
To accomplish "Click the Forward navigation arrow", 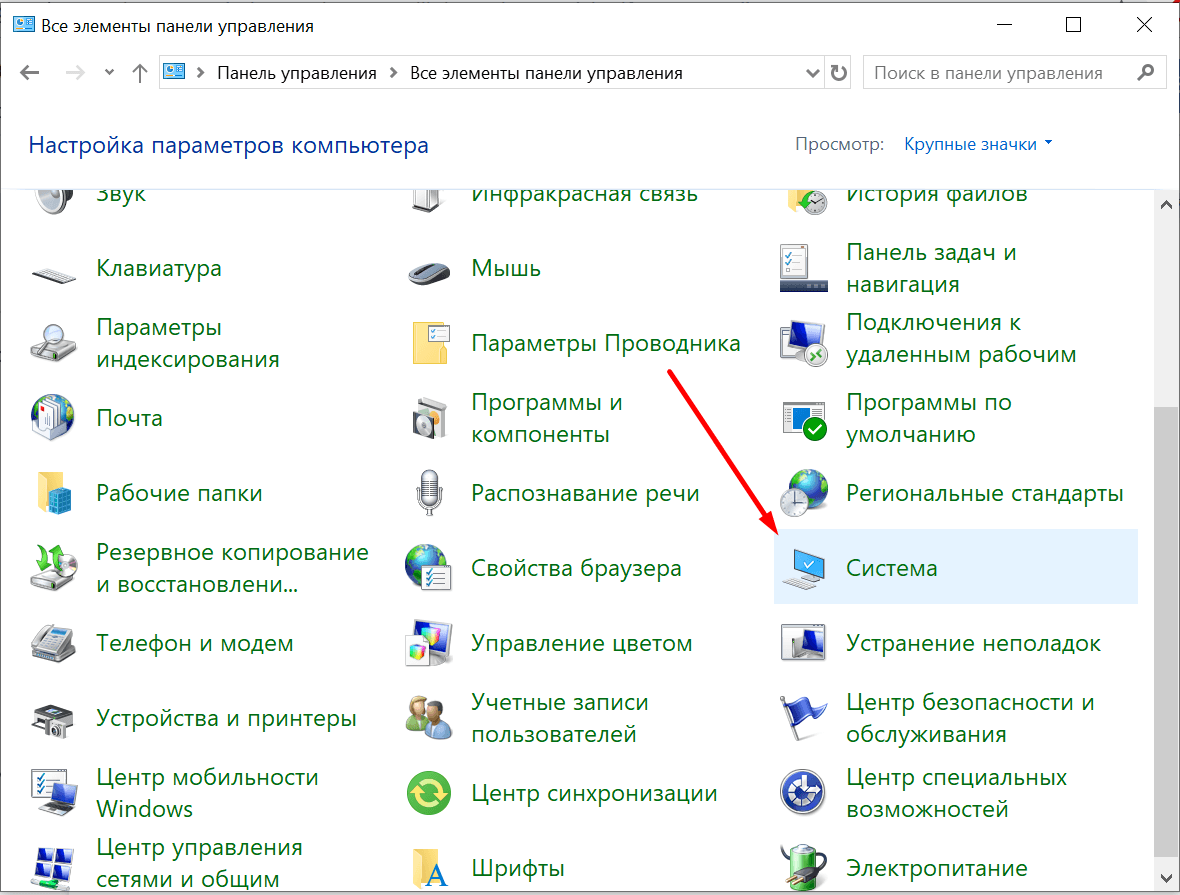I will point(75,73).
